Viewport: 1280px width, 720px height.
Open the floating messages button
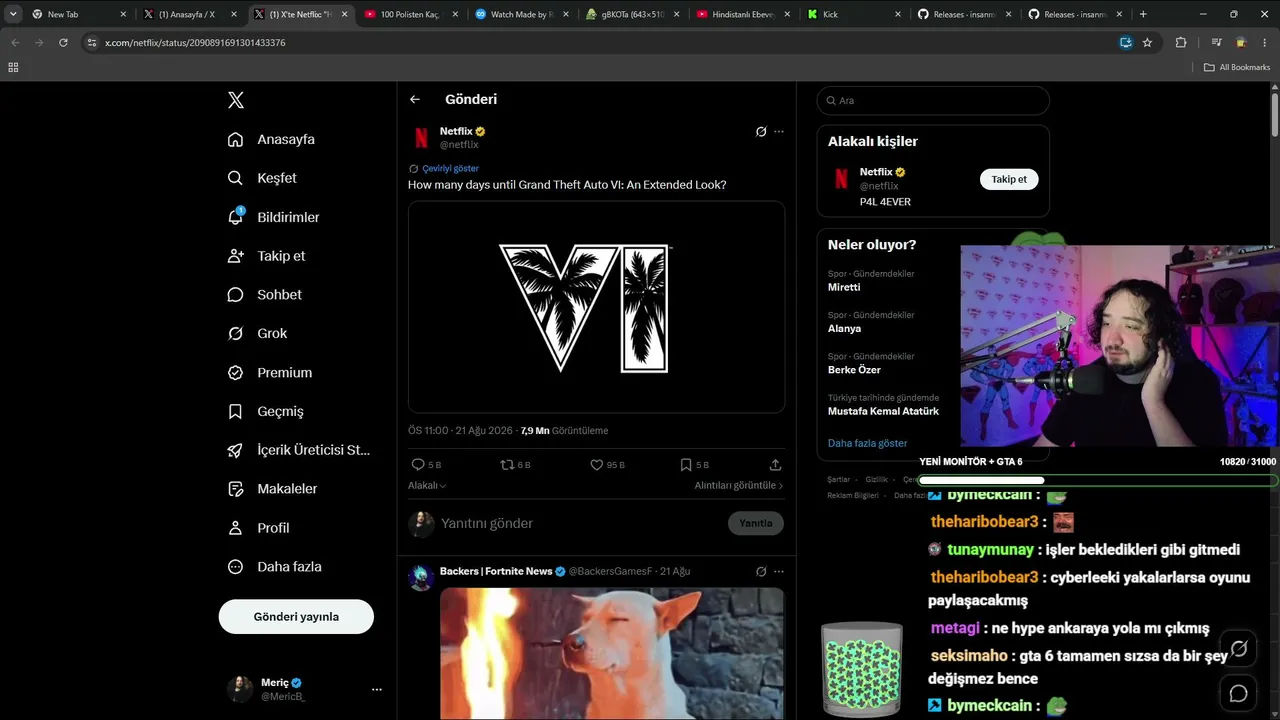click(1239, 693)
